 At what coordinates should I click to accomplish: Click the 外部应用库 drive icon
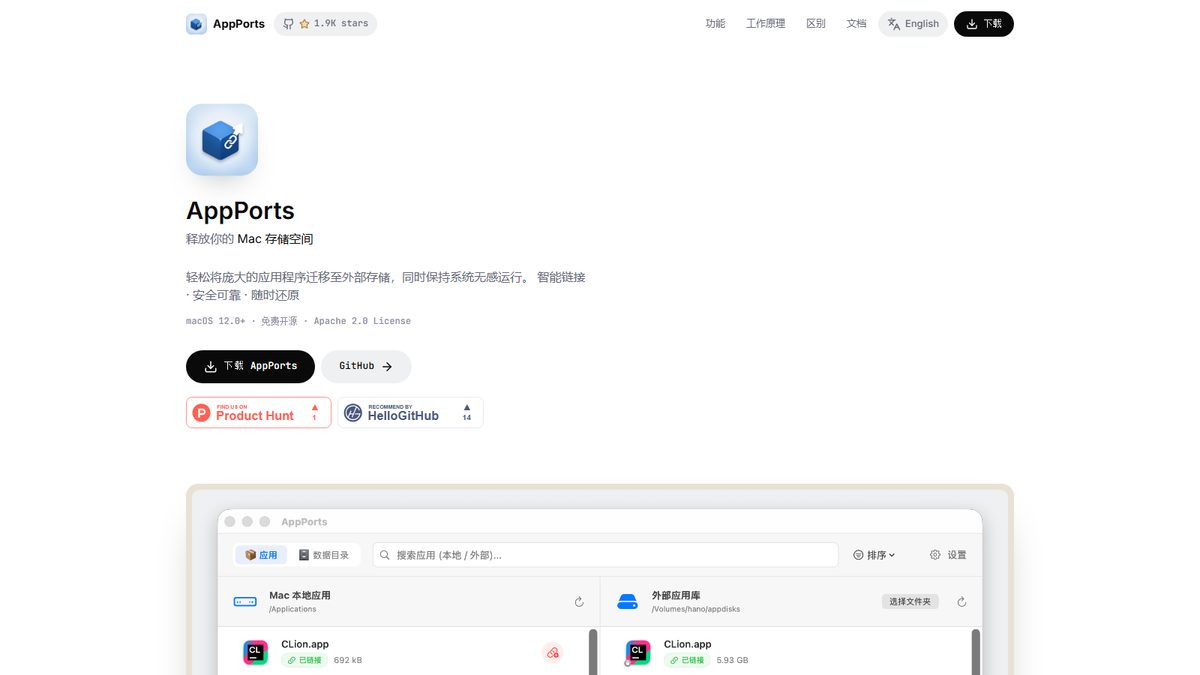pyautogui.click(x=627, y=602)
